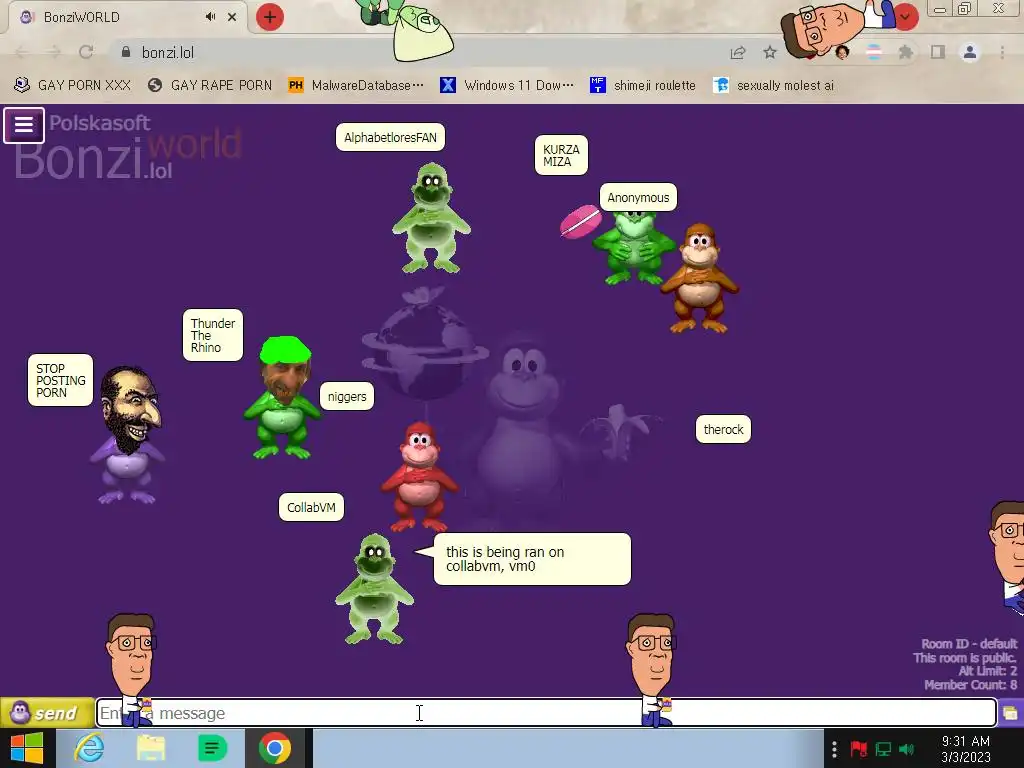
Task: Open the Extensions puzzle-piece menu
Action: pos(905,52)
